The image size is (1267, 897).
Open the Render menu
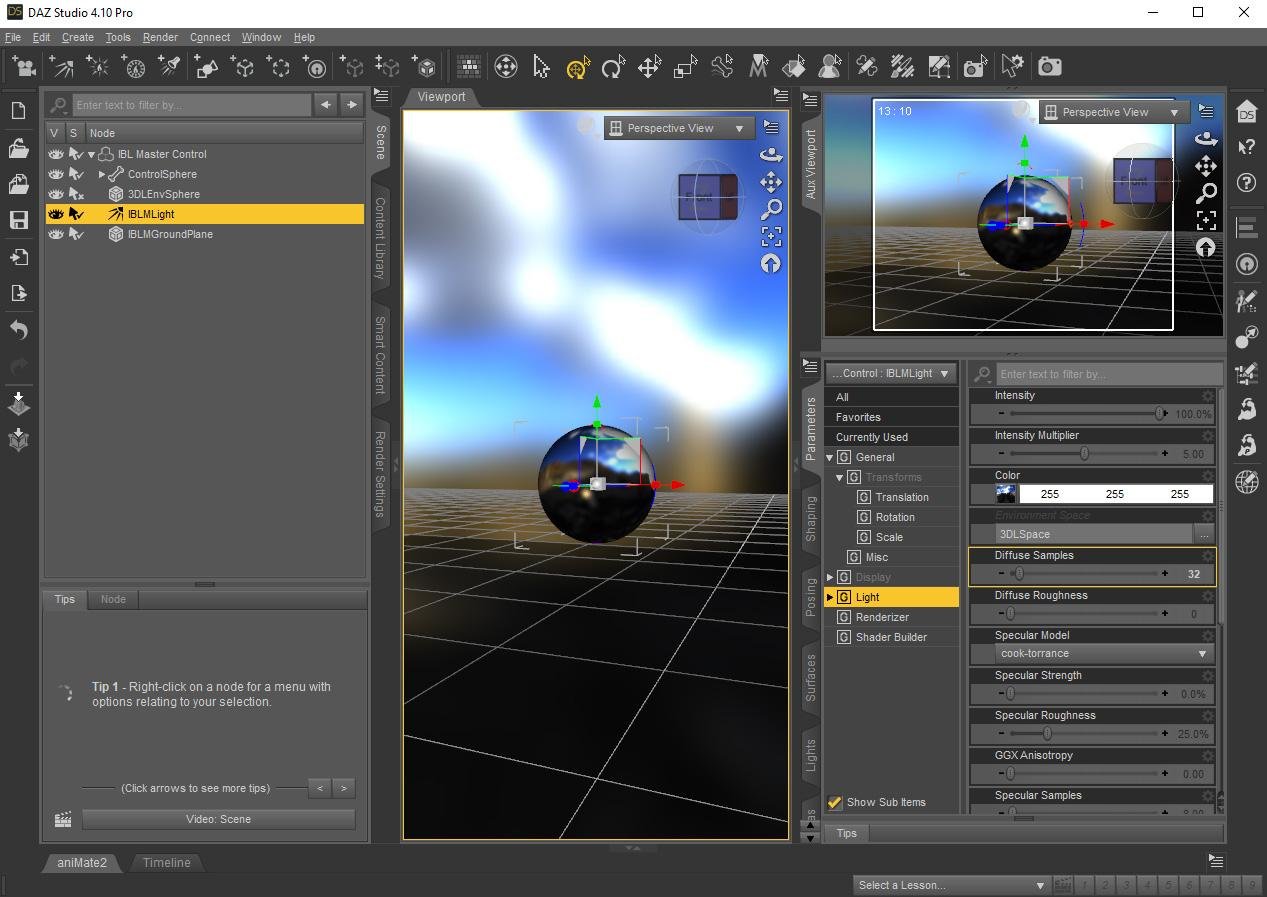pos(160,37)
